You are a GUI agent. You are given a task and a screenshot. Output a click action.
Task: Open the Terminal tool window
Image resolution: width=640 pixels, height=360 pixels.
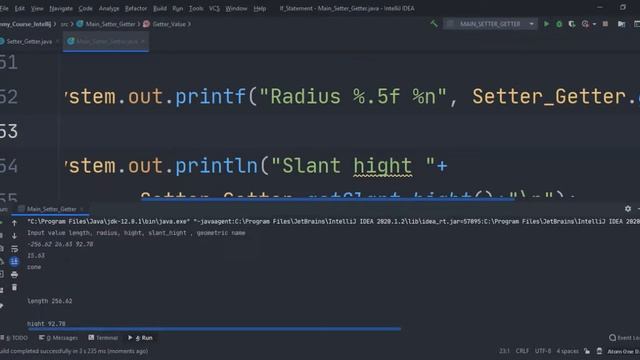point(103,338)
